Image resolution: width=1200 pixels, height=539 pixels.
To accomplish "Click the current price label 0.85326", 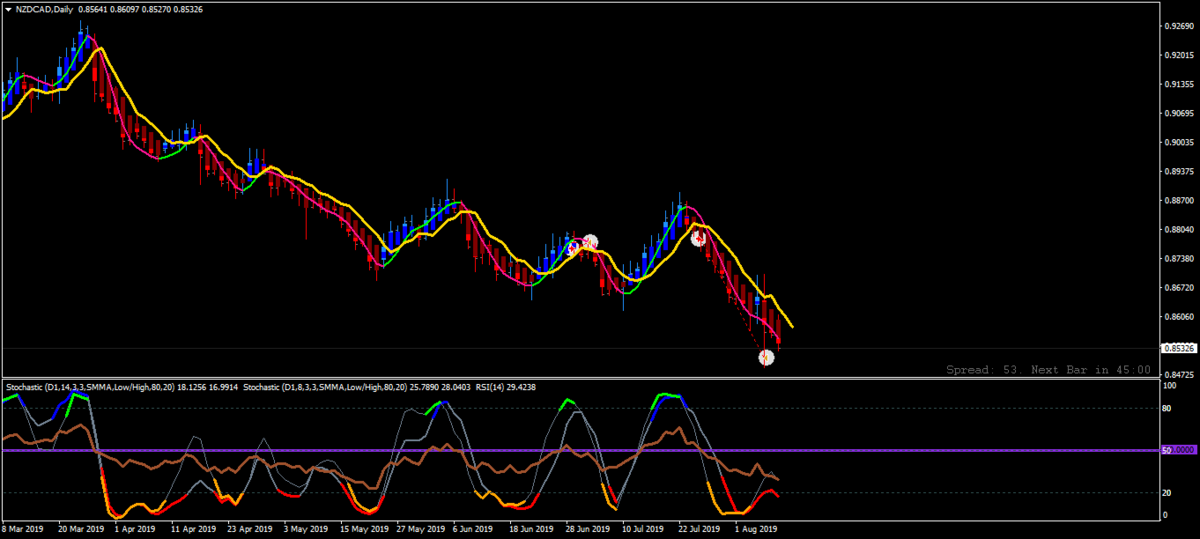I will pos(1179,348).
